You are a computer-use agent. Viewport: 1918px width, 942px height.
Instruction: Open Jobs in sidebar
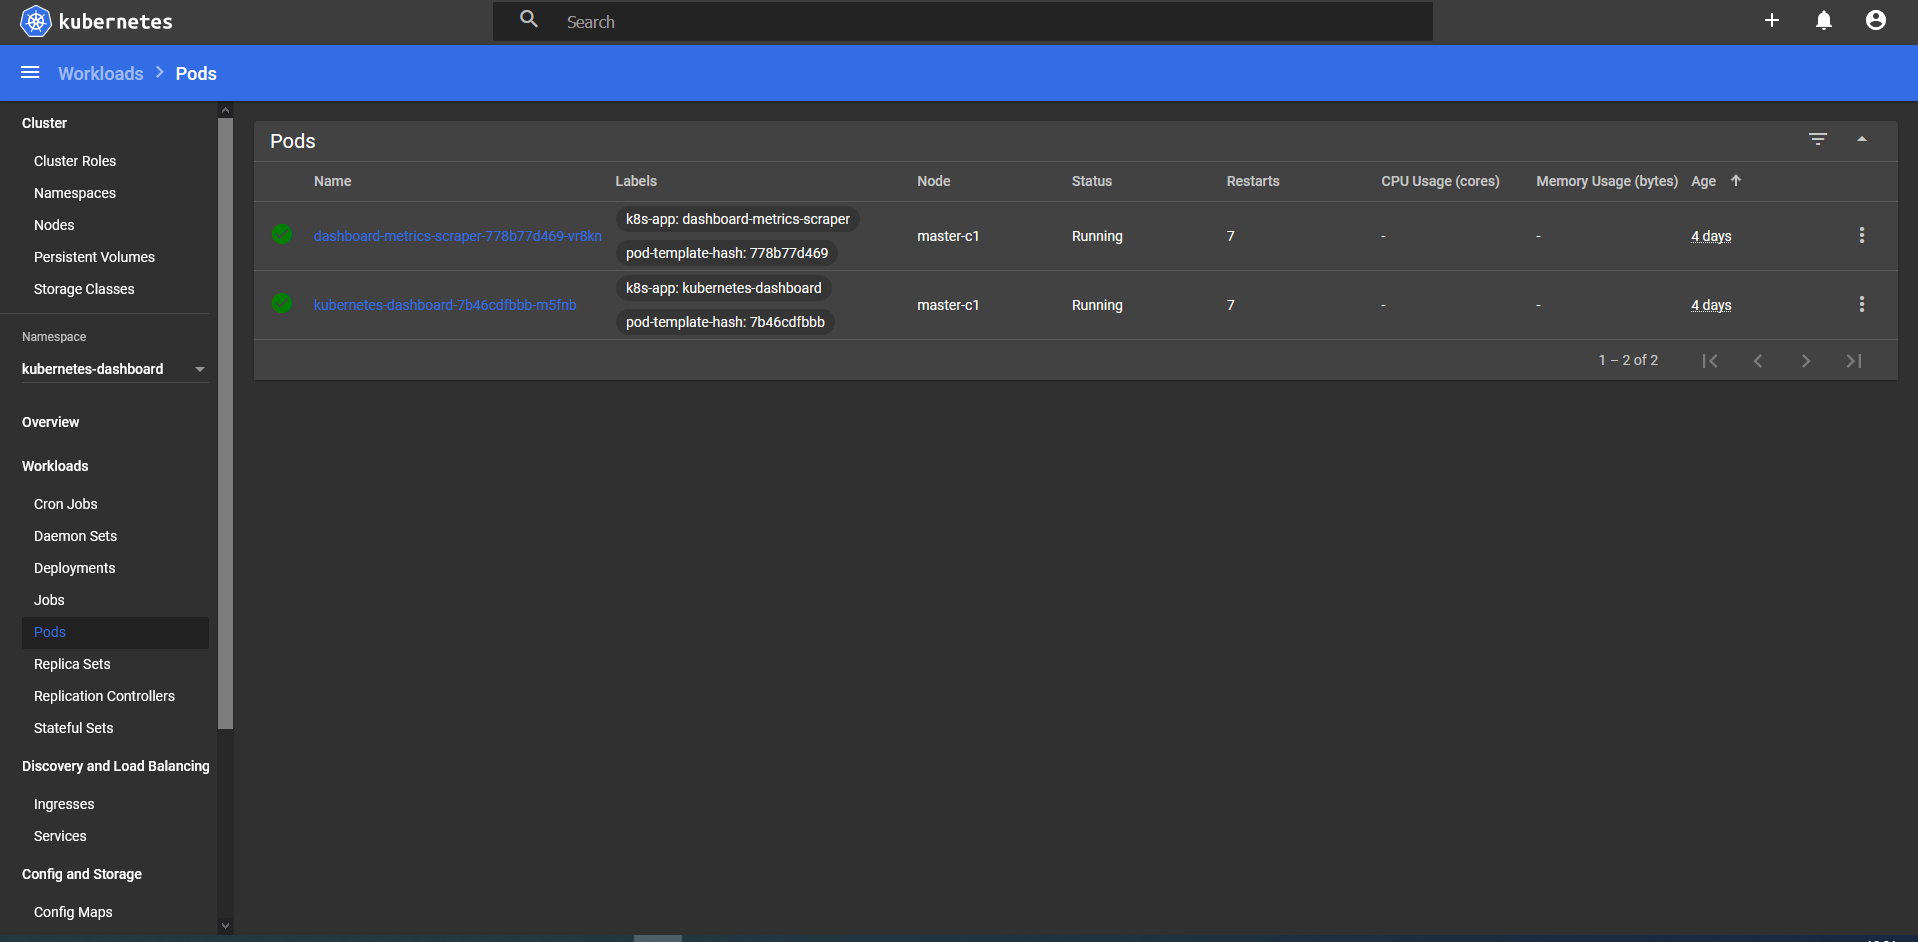coord(49,600)
